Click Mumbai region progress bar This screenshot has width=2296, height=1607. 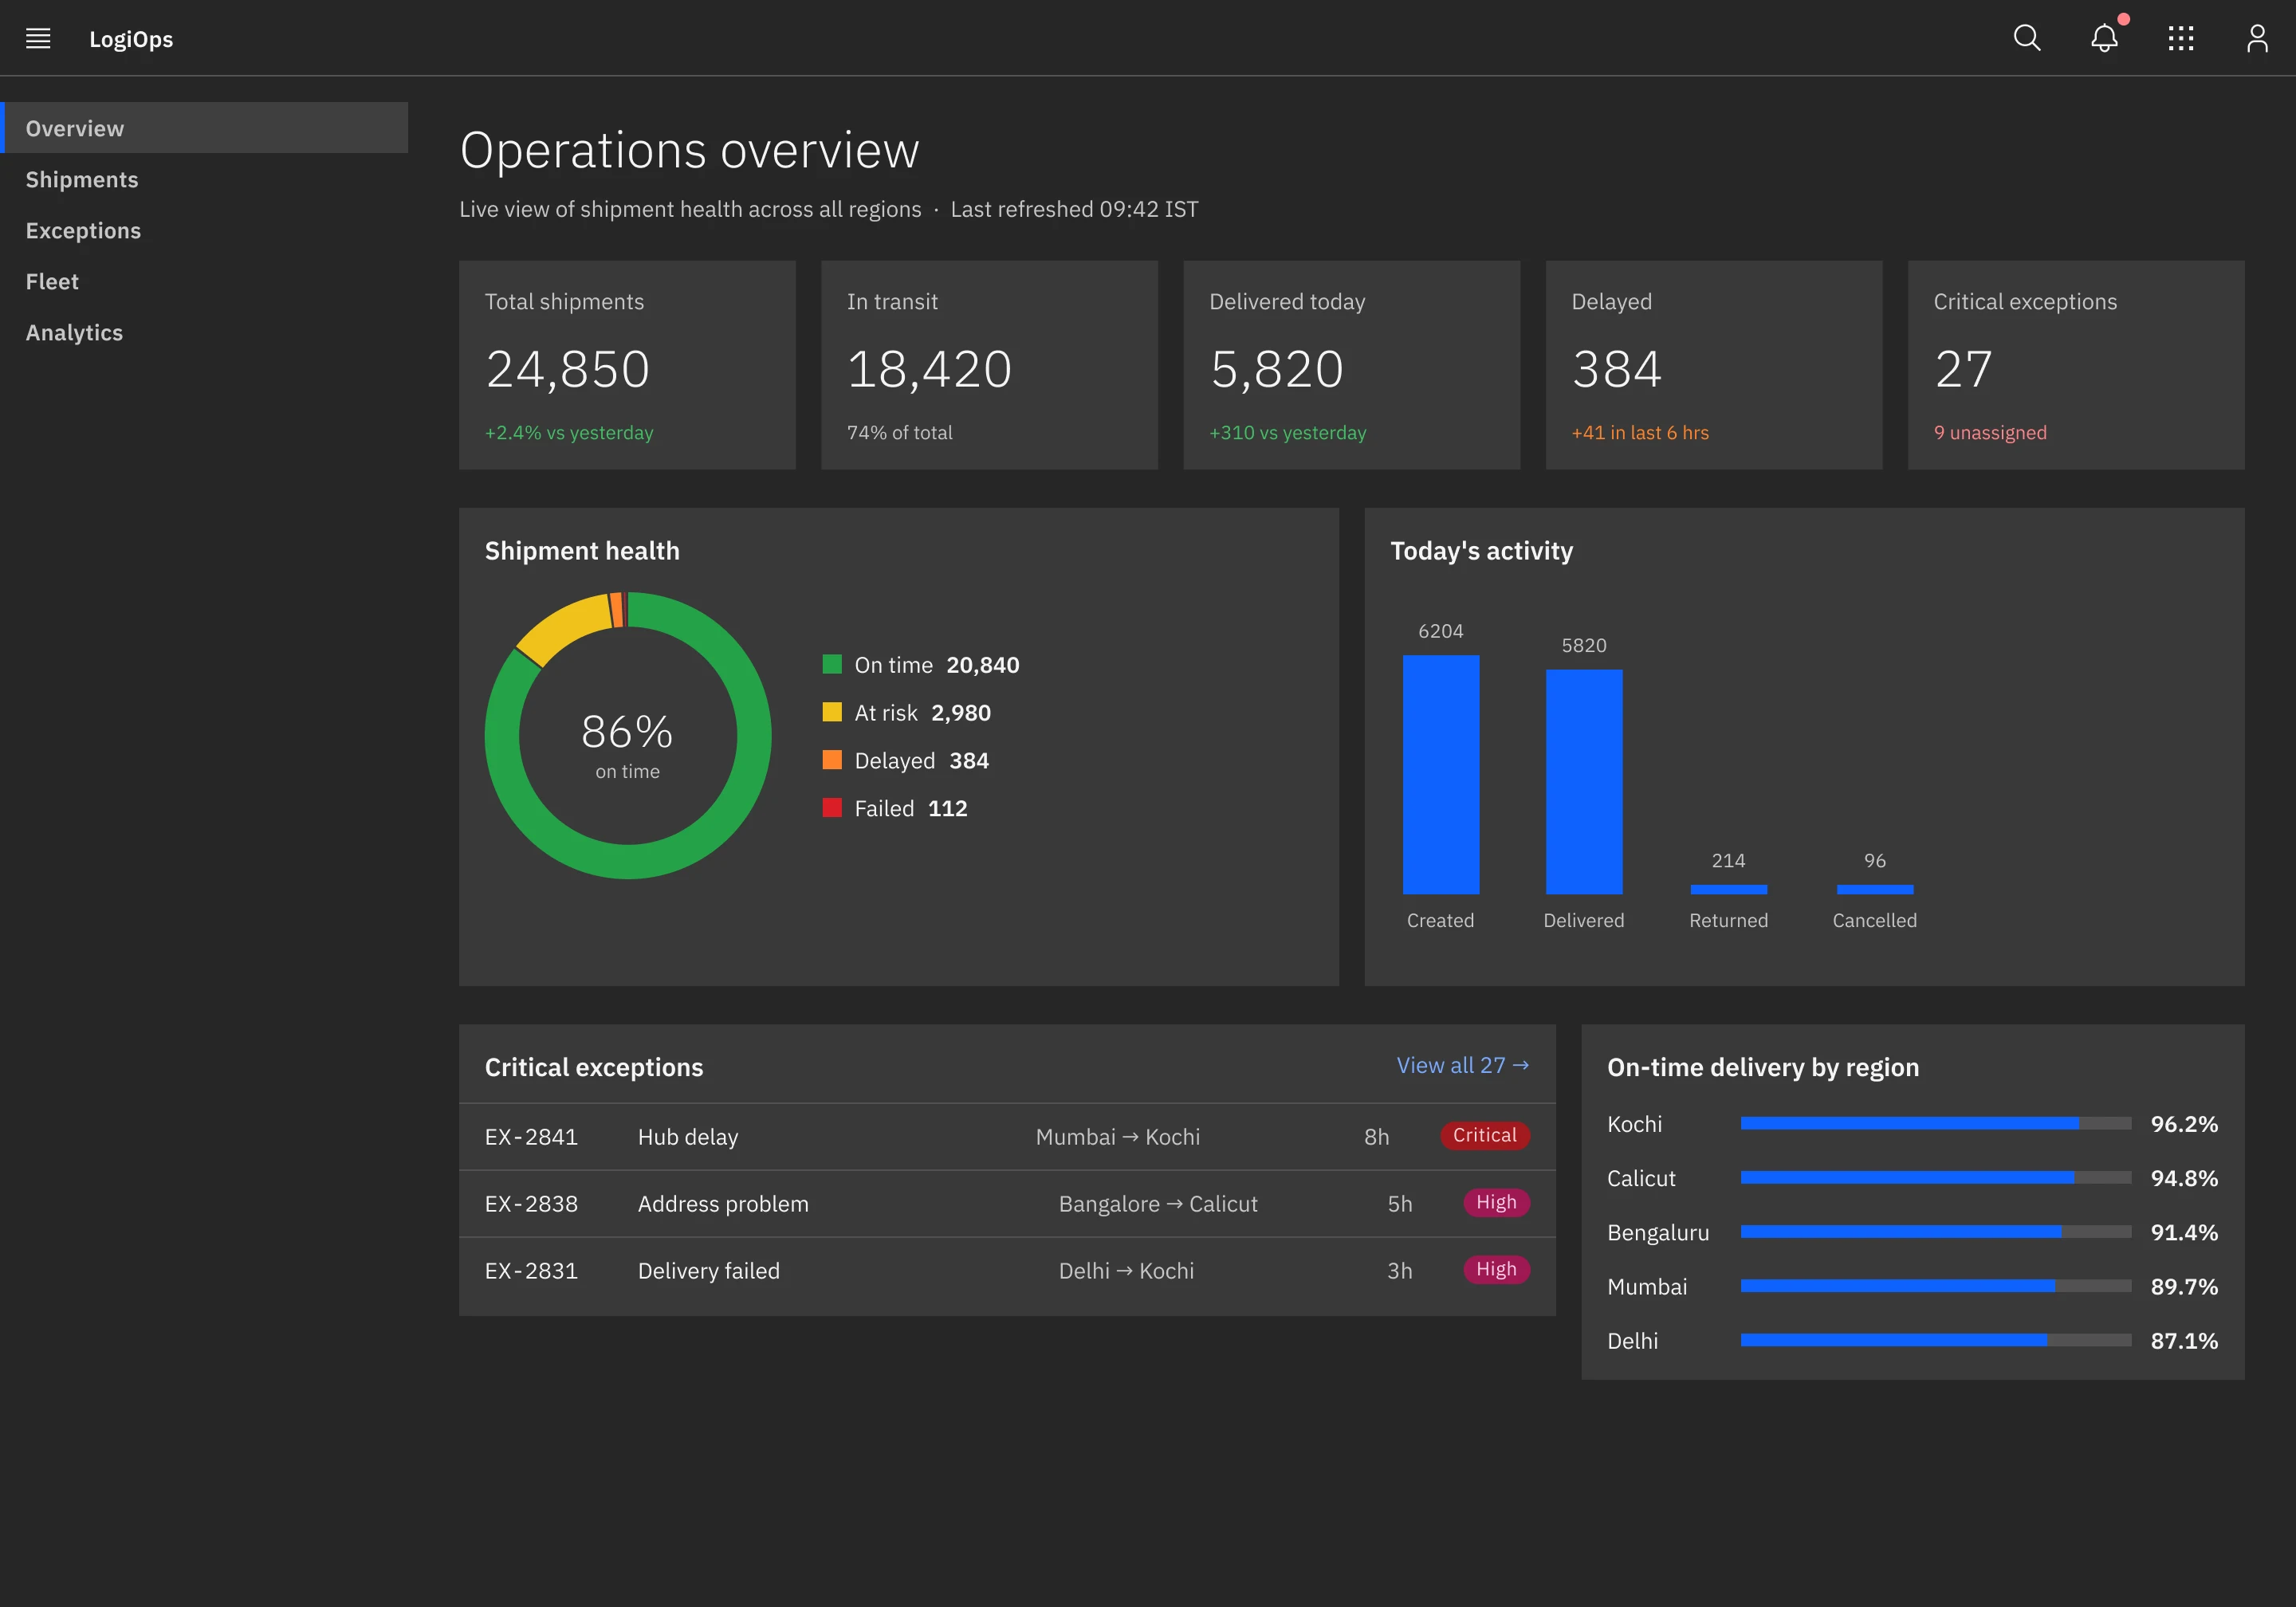tap(1936, 1285)
